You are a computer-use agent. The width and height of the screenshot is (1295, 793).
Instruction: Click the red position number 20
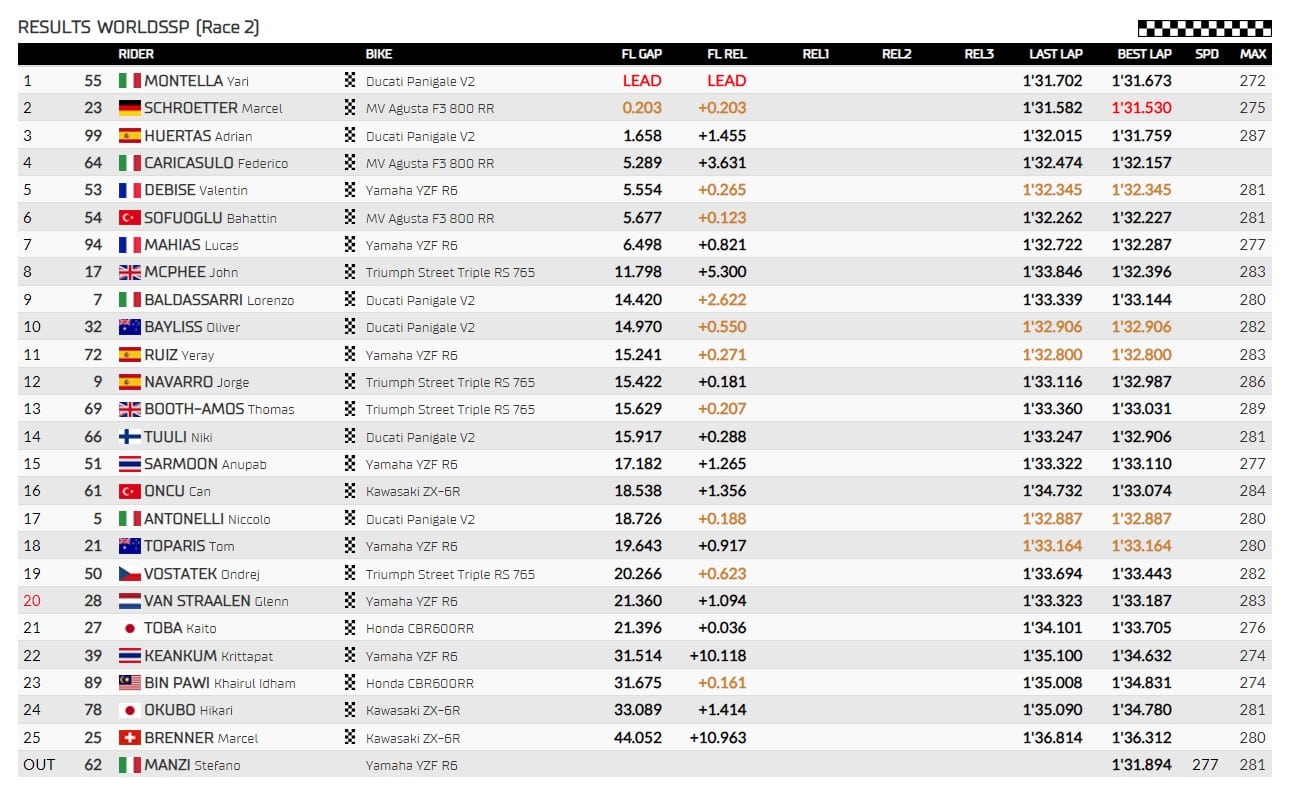coord(32,601)
